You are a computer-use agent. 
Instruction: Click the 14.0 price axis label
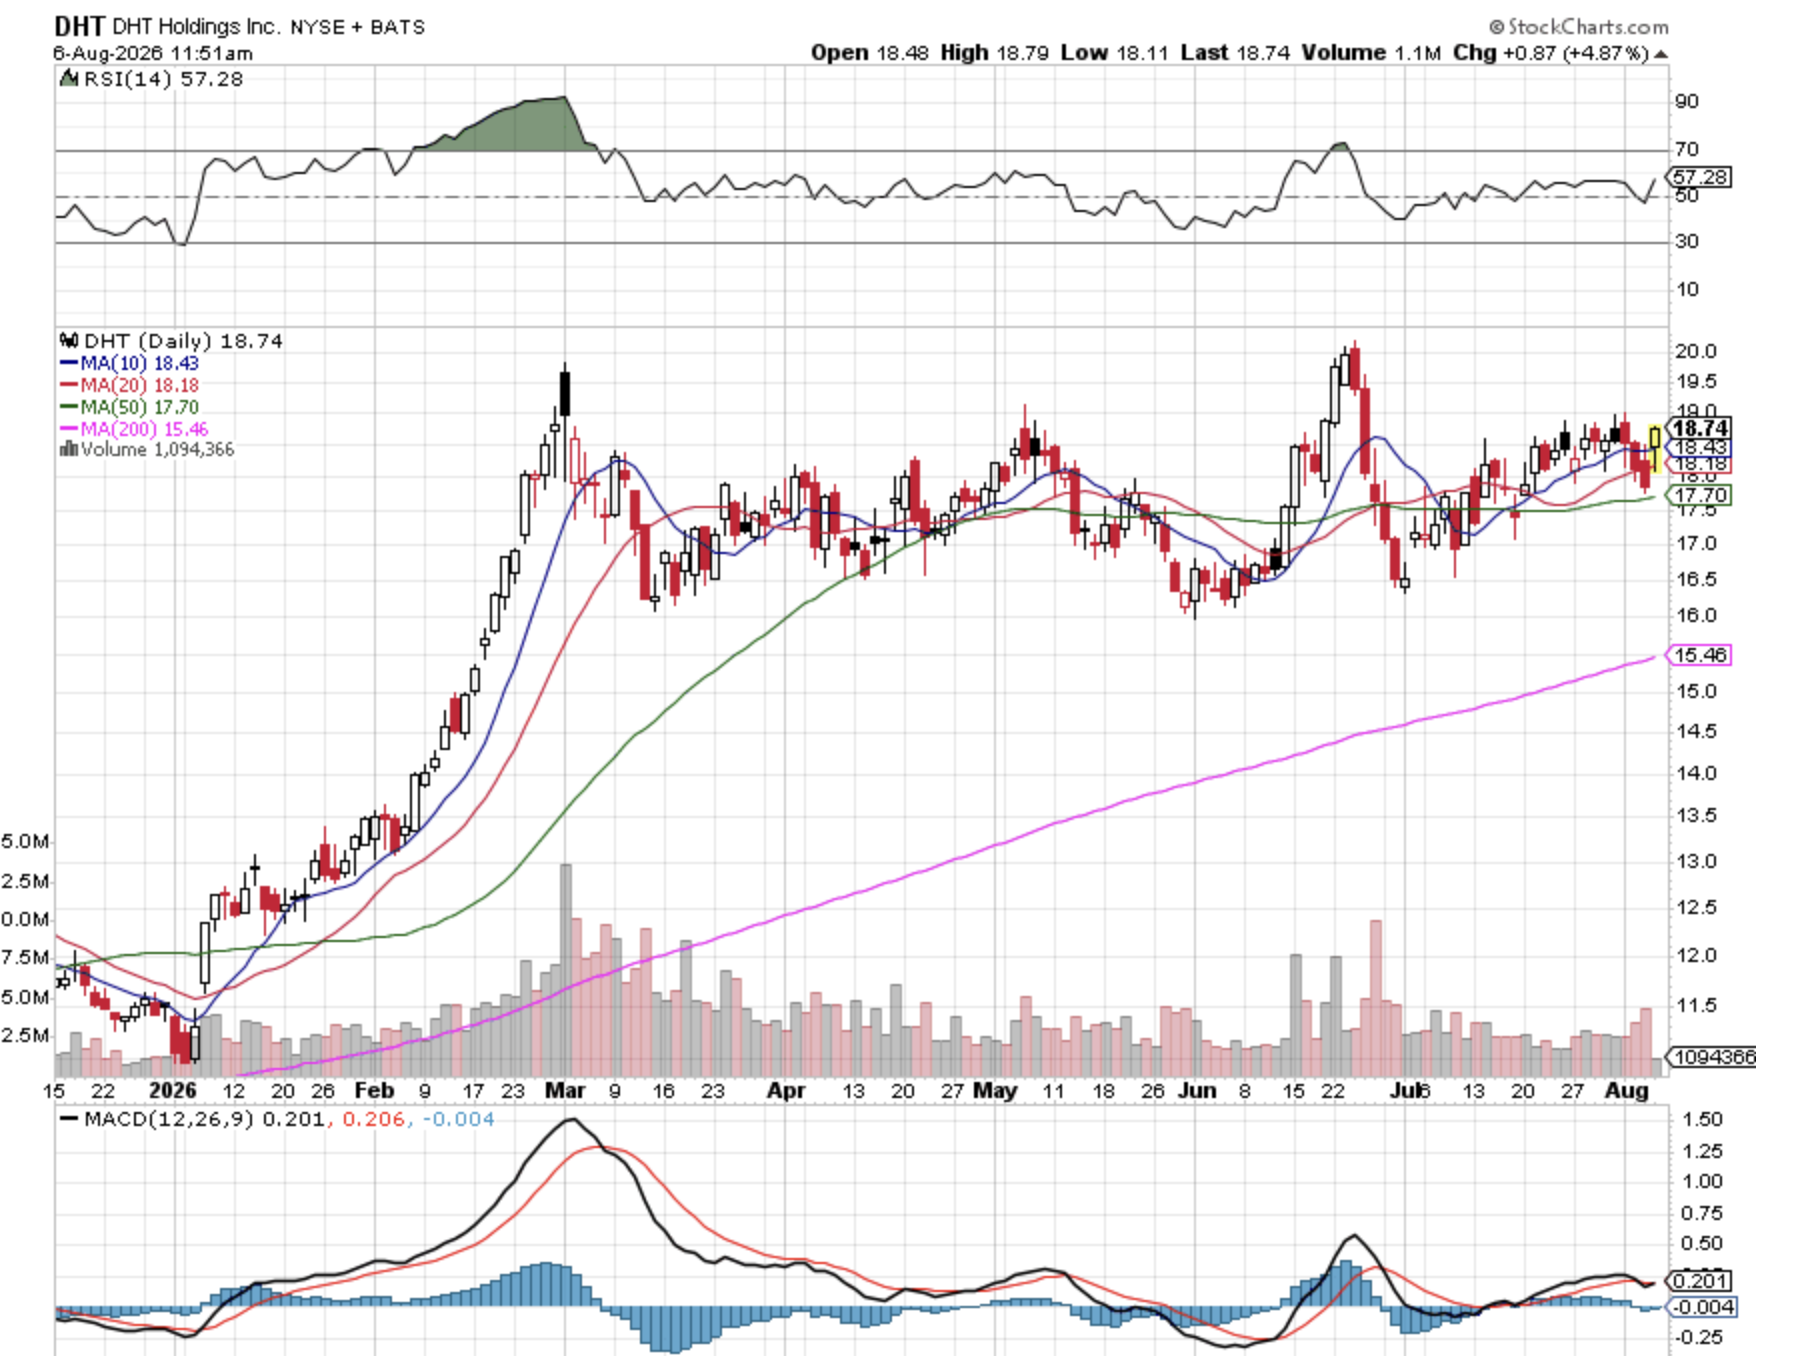pos(1696,773)
